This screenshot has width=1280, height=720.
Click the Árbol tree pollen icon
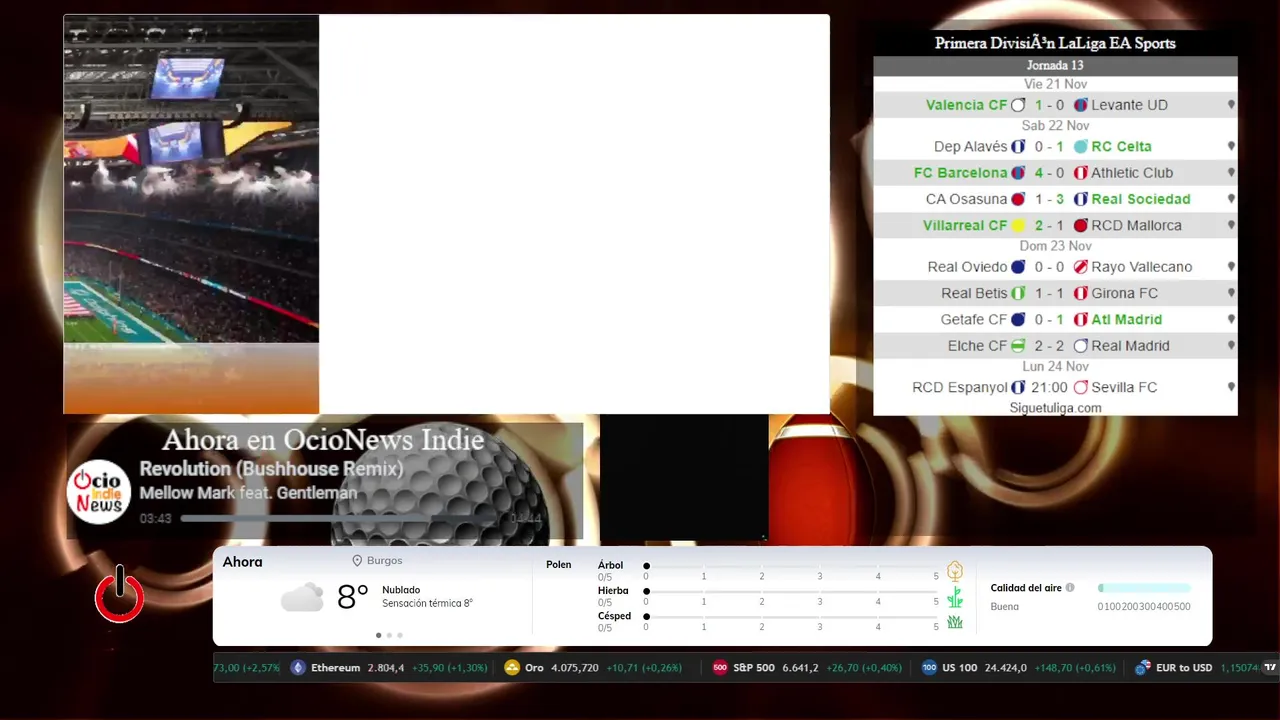click(x=955, y=571)
